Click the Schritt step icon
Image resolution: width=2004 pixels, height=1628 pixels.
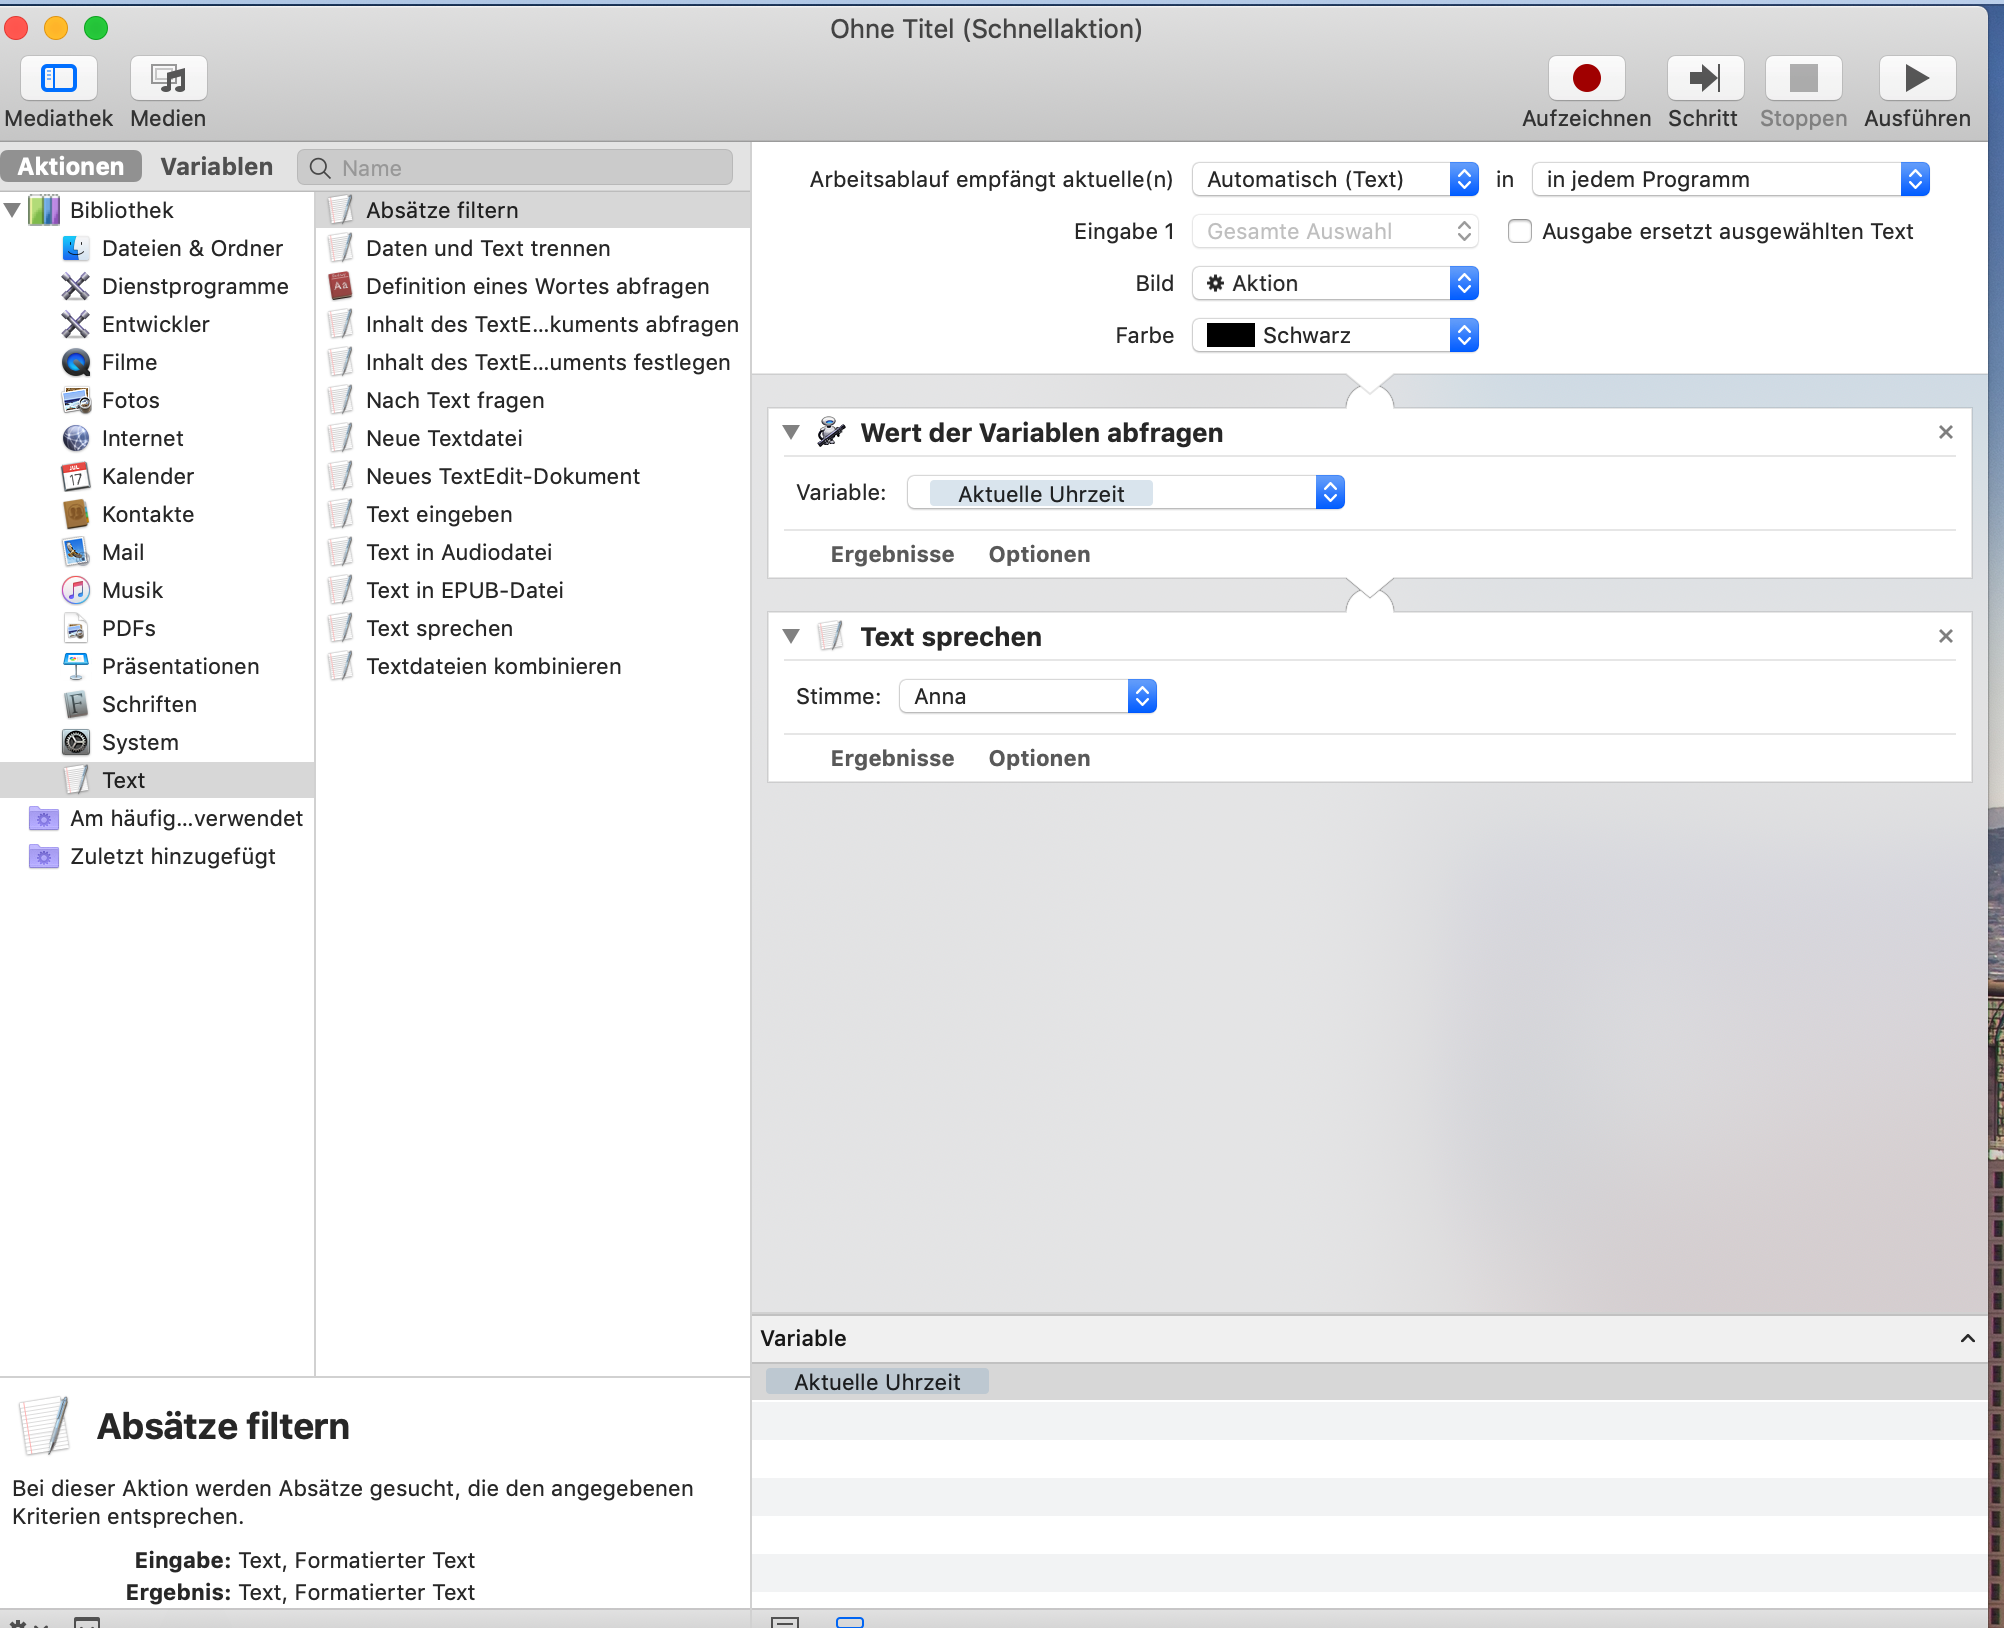point(1704,79)
